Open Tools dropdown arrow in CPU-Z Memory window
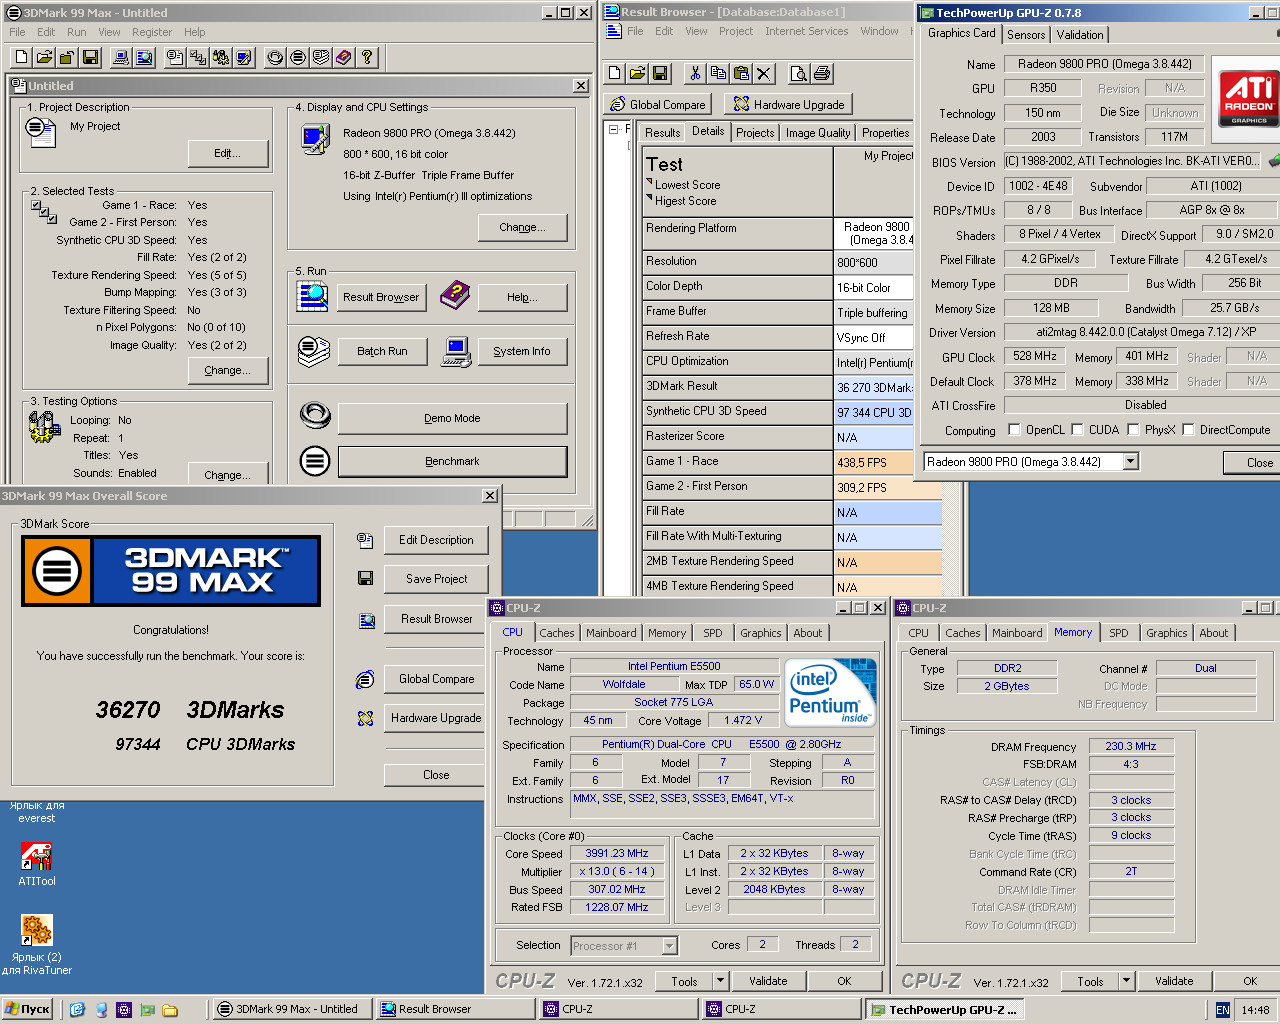 tap(1126, 981)
